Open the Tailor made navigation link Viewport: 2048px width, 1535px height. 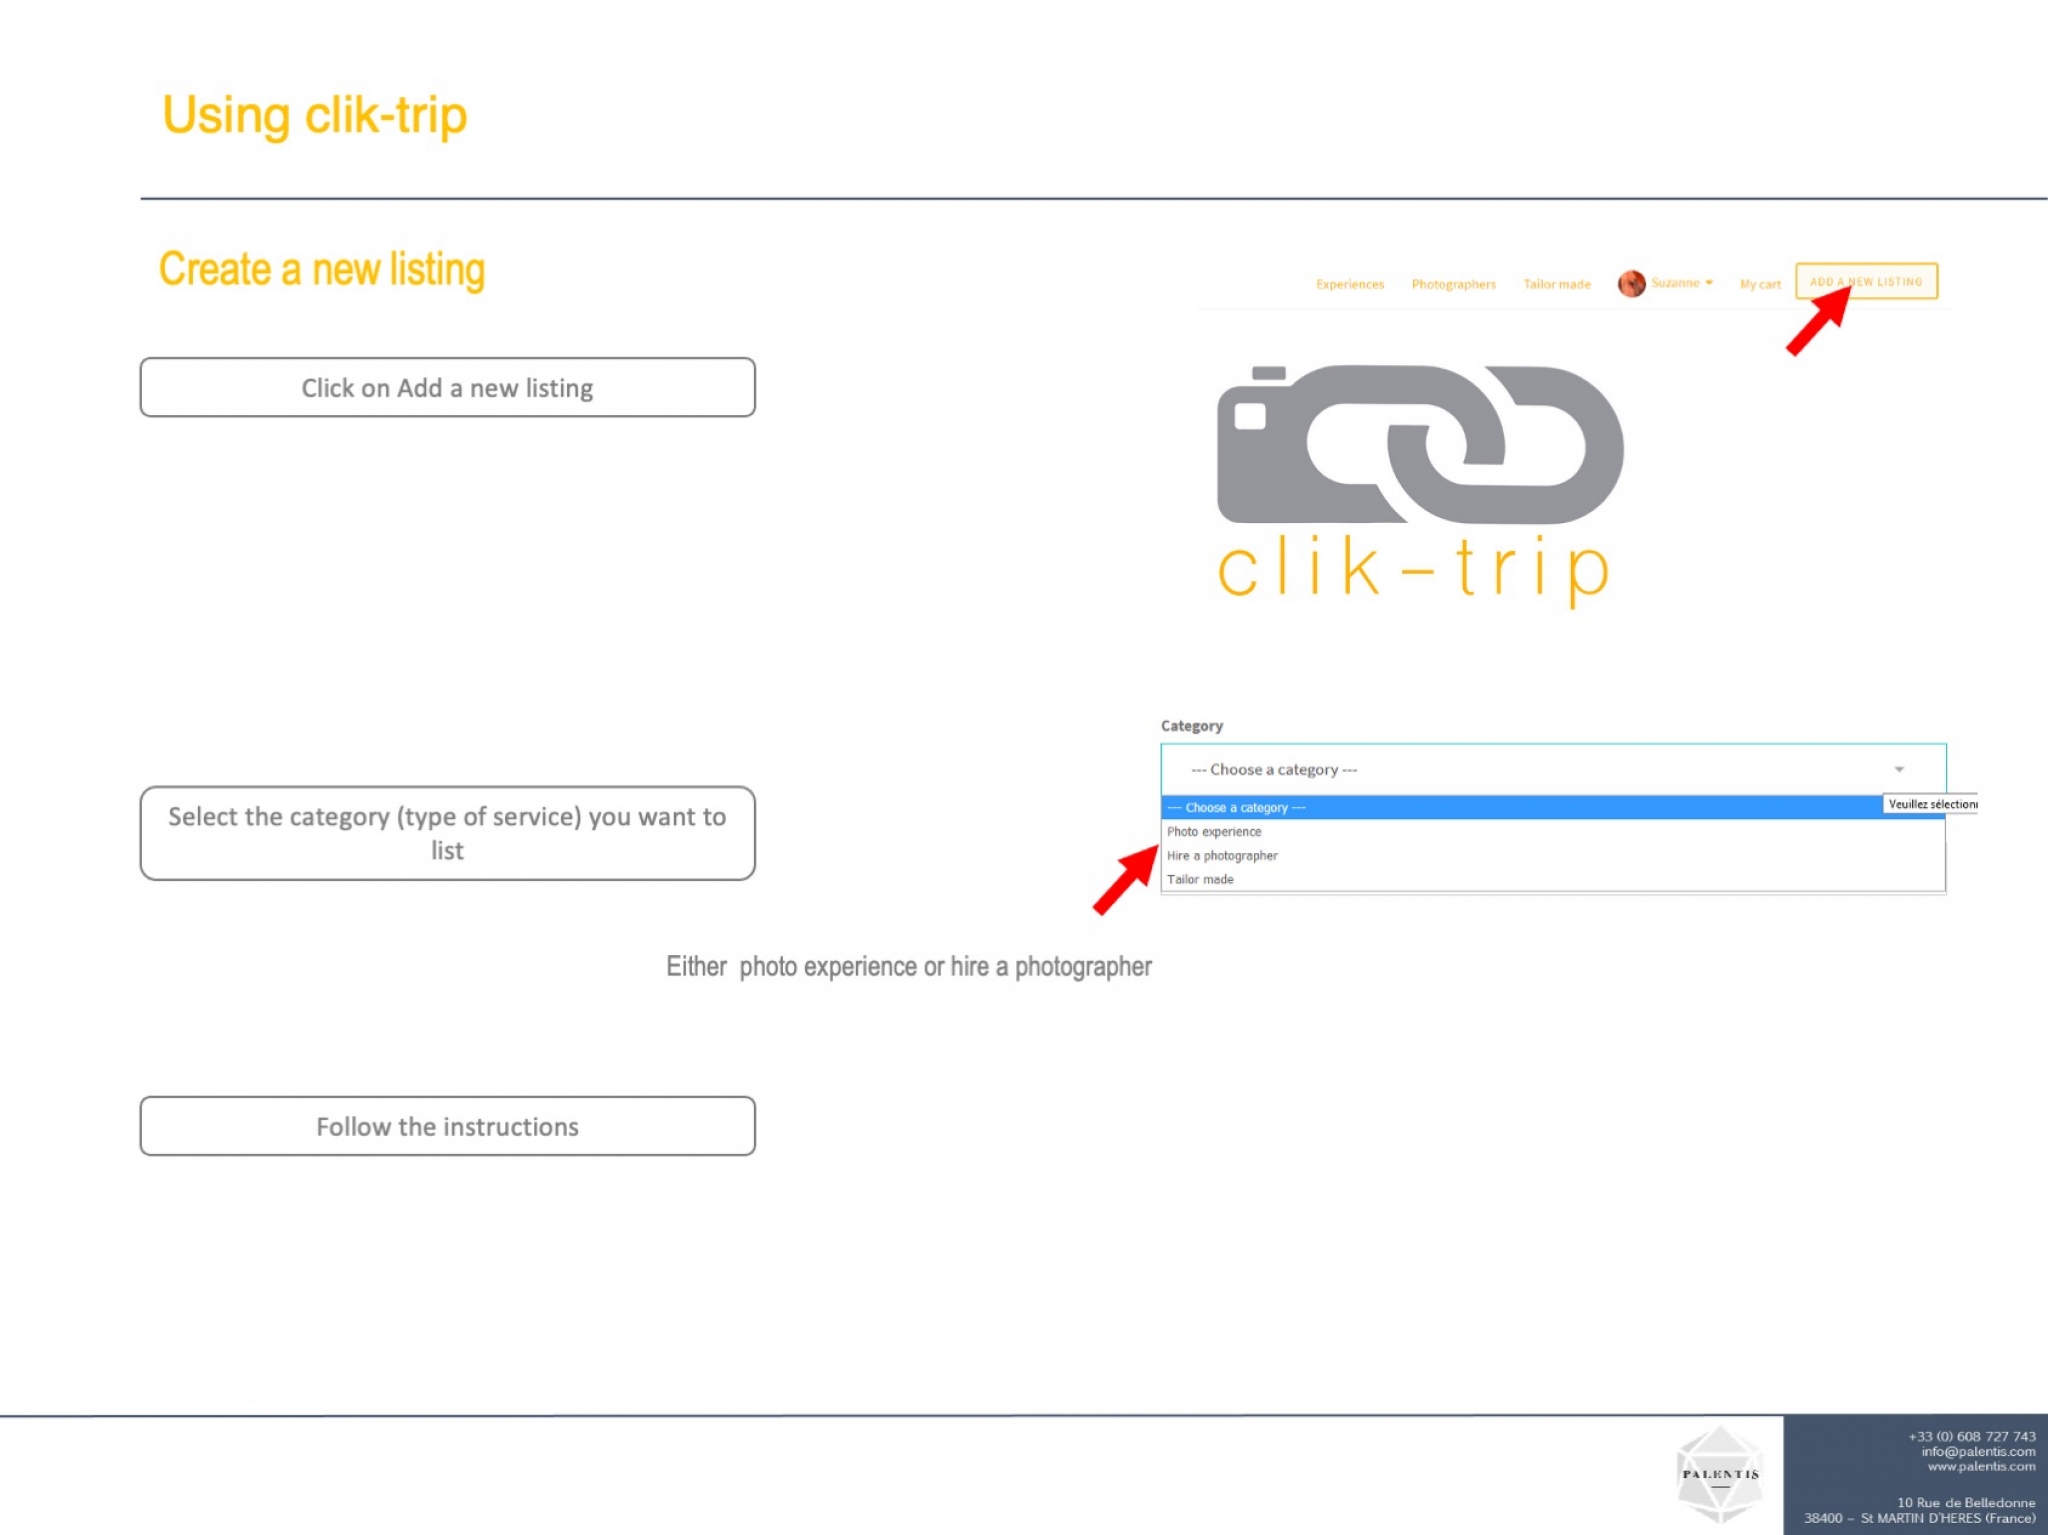pos(1557,285)
